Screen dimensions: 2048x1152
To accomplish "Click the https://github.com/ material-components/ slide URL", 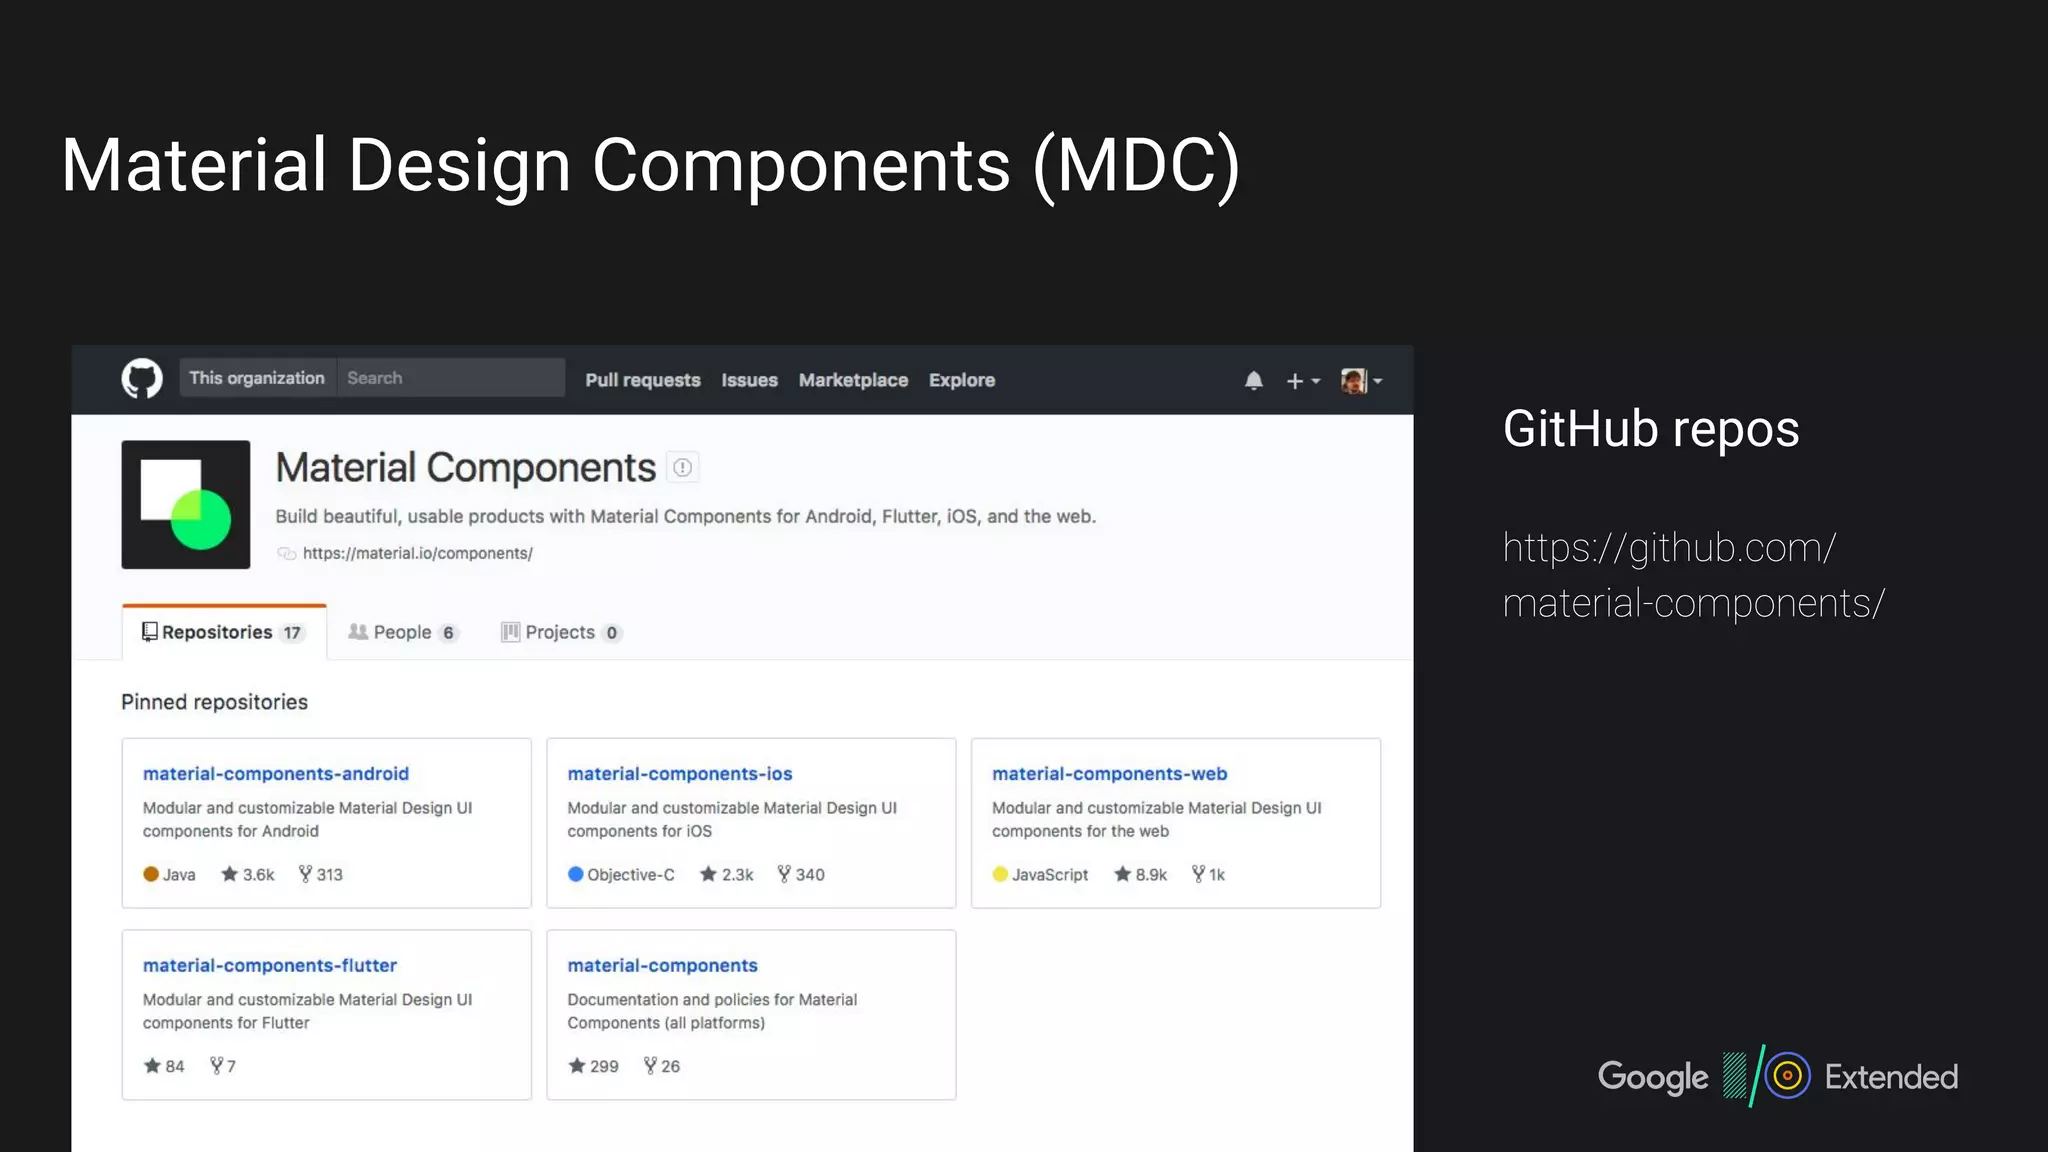I will 1694,575.
